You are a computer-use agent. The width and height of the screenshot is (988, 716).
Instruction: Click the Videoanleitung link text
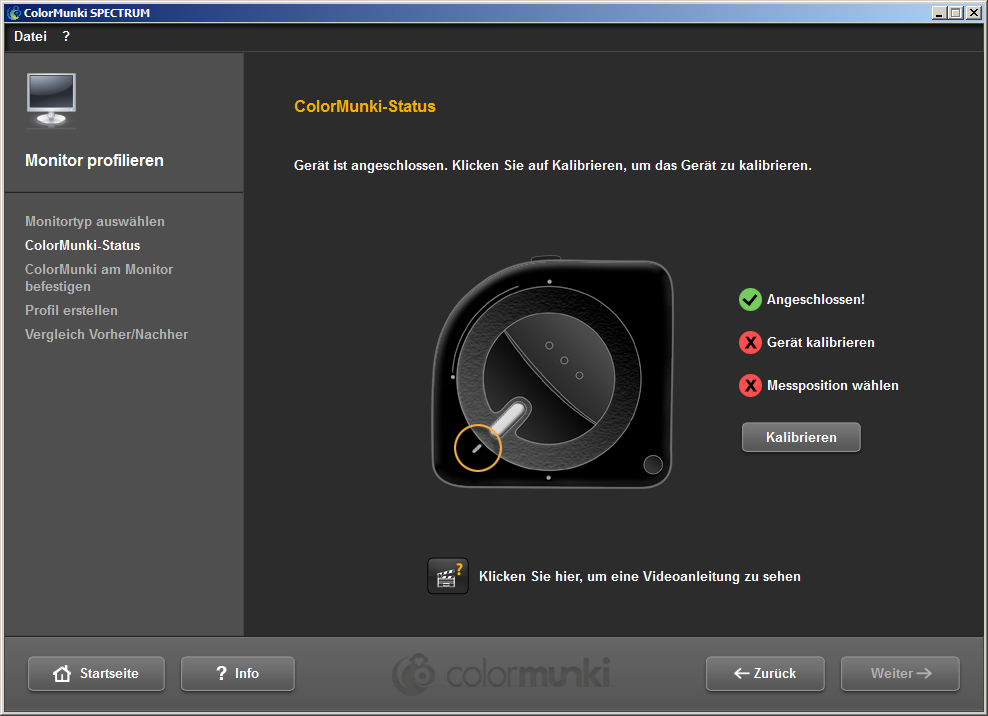click(x=640, y=576)
